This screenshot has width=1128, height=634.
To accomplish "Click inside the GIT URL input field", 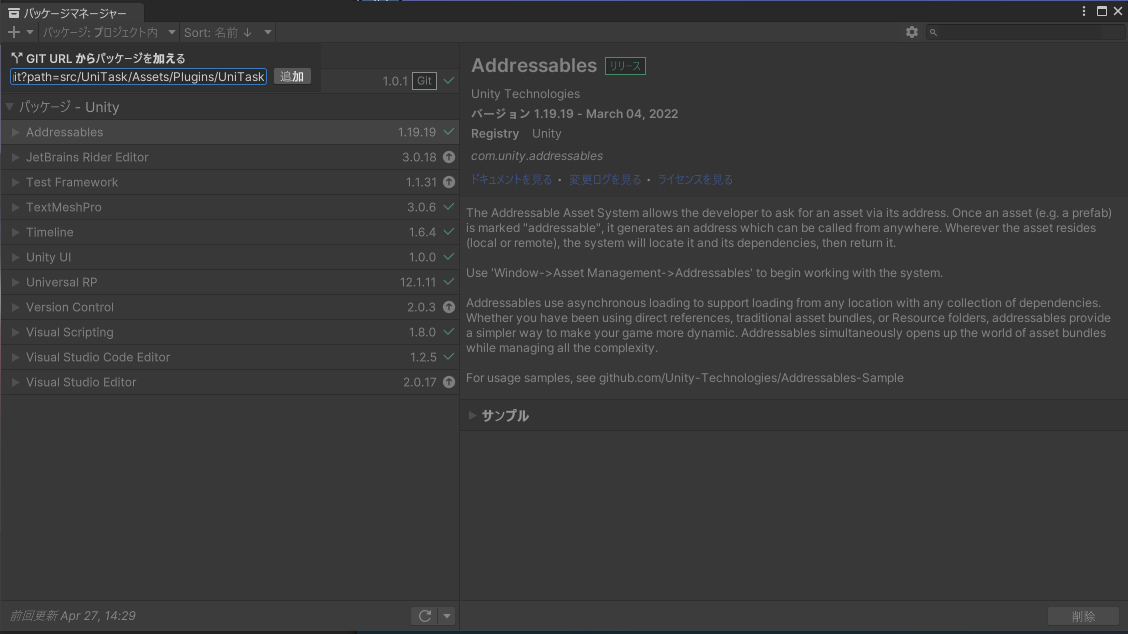I will click(137, 76).
